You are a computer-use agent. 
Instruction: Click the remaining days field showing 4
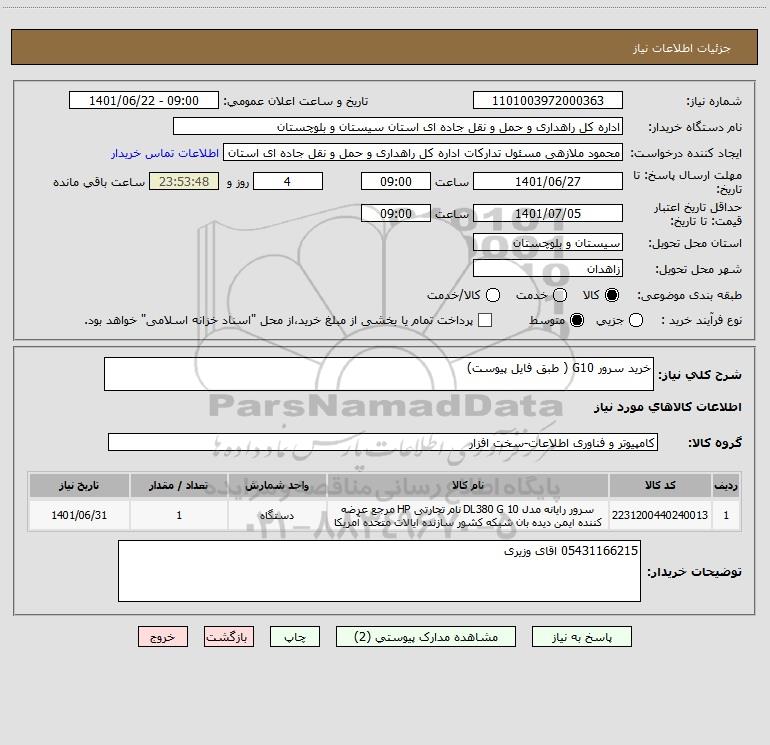(x=288, y=181)
